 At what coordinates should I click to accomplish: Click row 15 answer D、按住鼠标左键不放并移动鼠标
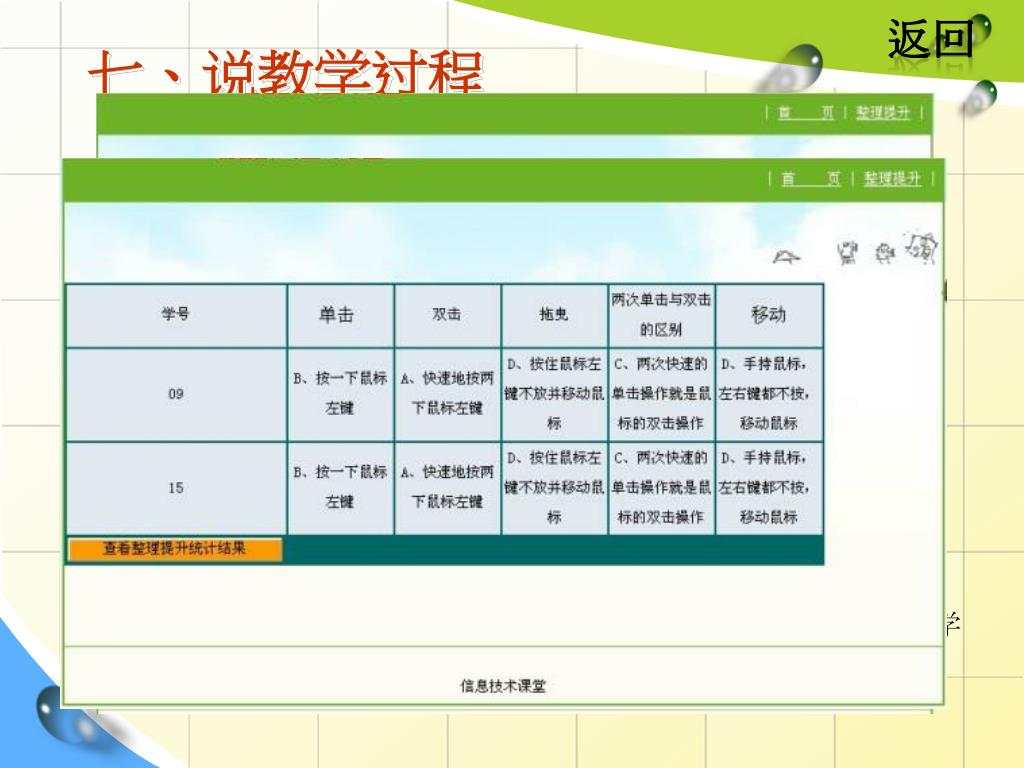(554, 488)
